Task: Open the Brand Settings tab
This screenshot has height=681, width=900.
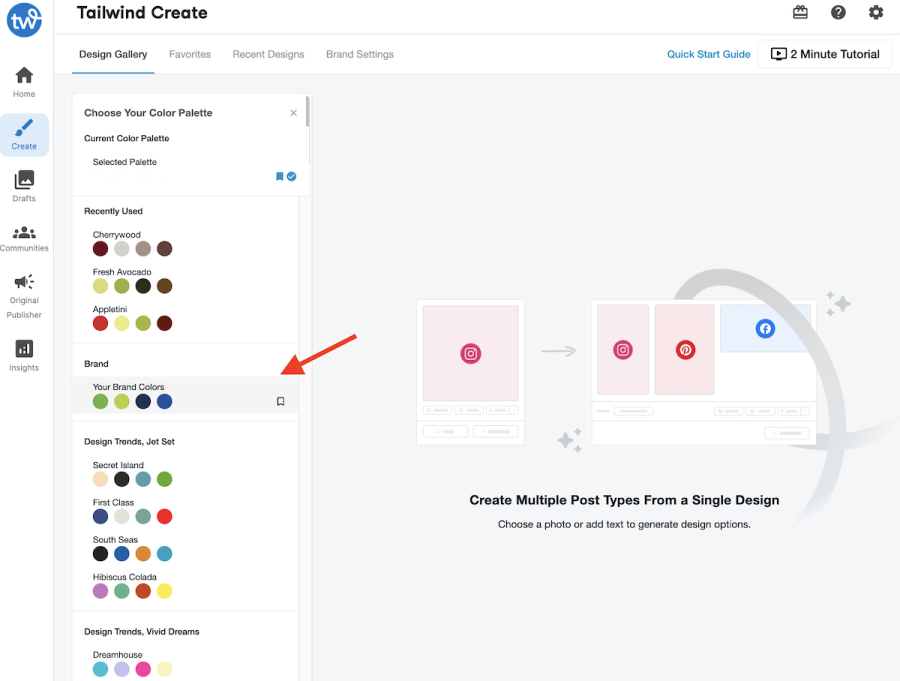Action: click(x=360, y=54)
